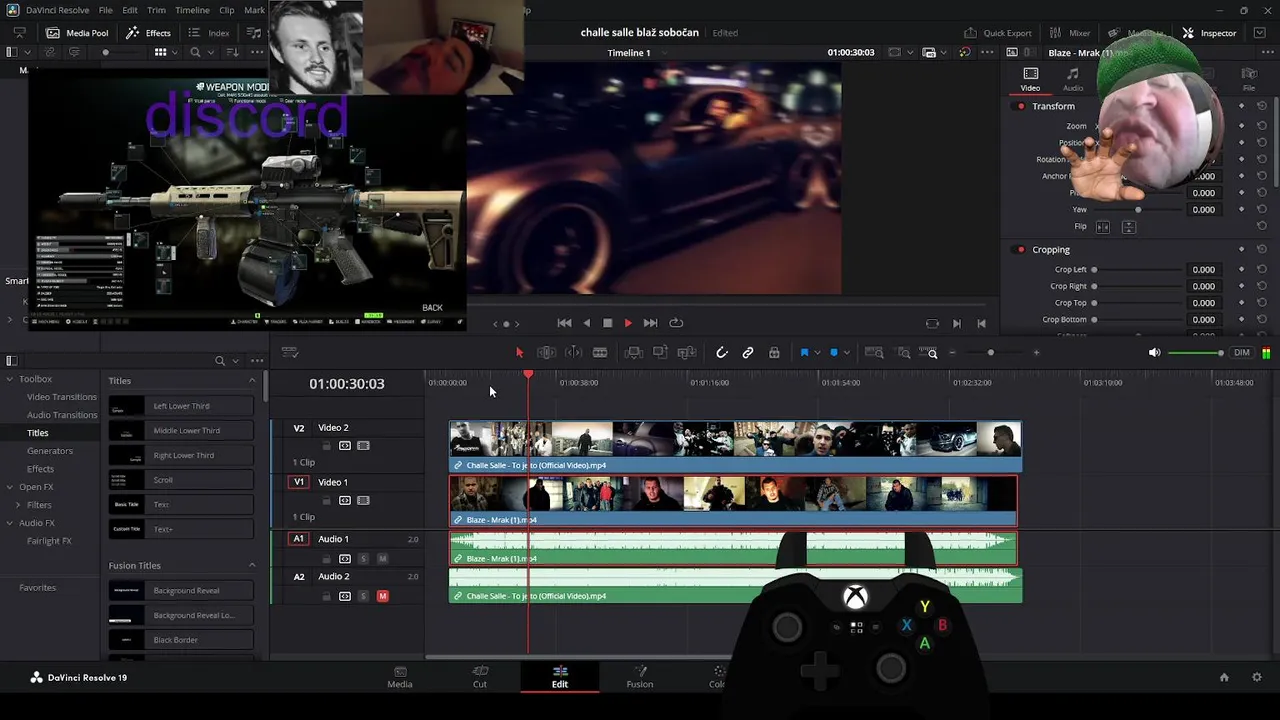Screen dimensions: 1280x720
Task: Click the search icon in Effects panel
Action: point(220,361)
